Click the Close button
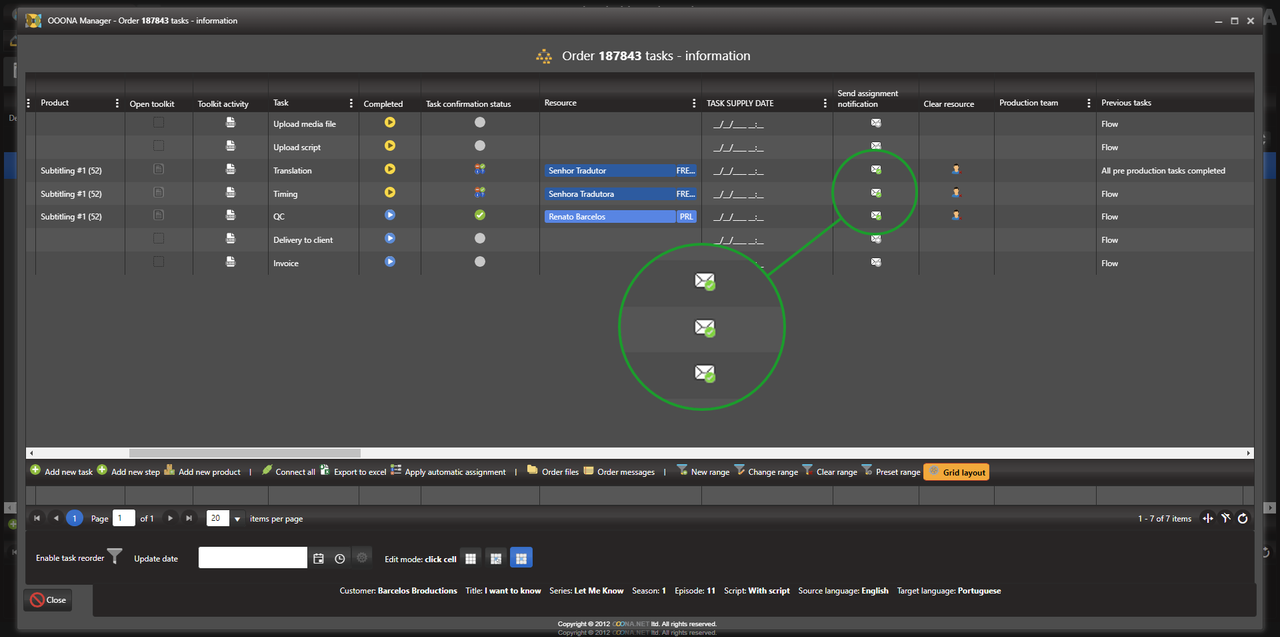 [48, 600]
